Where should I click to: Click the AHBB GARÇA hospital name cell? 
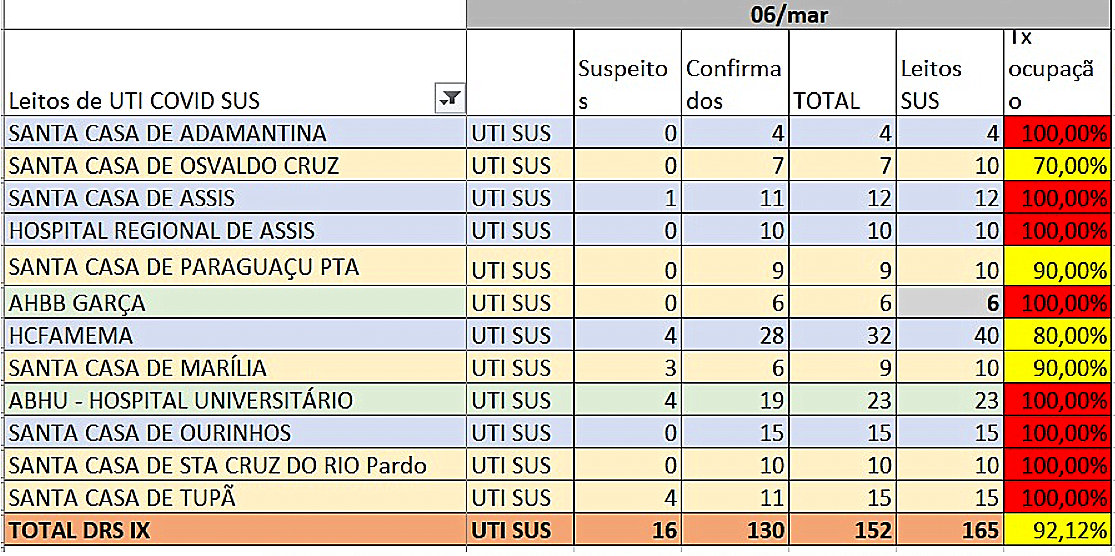pos(236,303)
